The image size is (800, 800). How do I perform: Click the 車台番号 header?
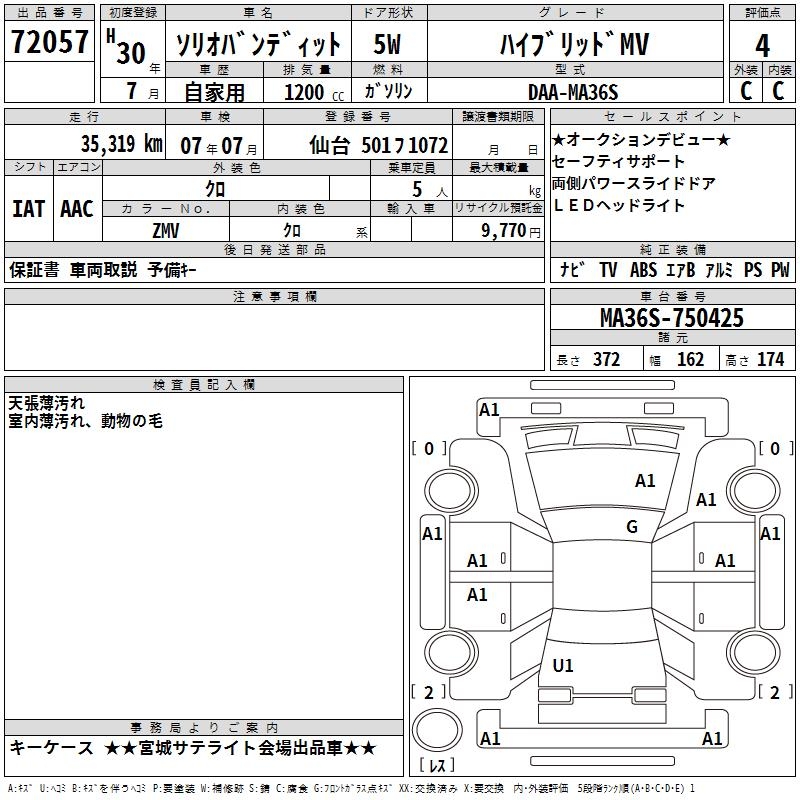coord(672,296)
